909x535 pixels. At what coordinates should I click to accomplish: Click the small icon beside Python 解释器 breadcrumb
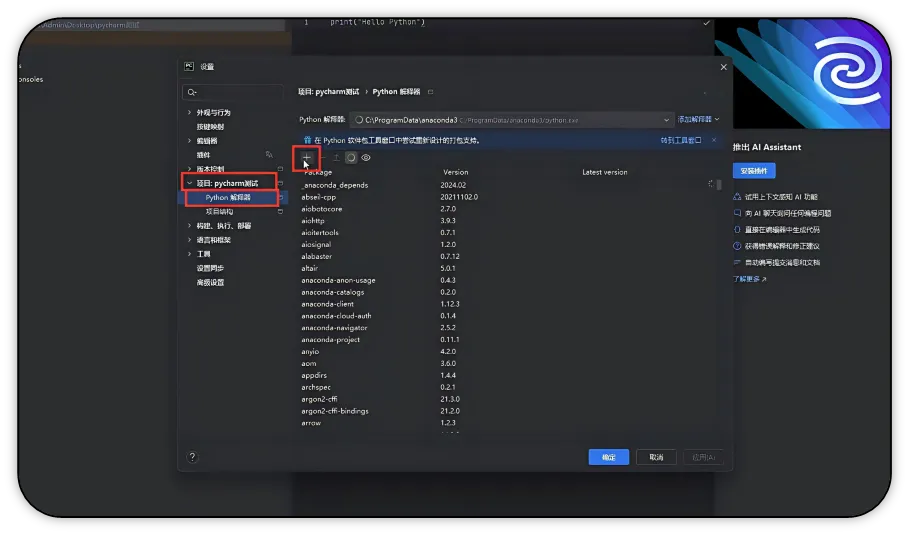pyautogui.click(x=430, y=92)
